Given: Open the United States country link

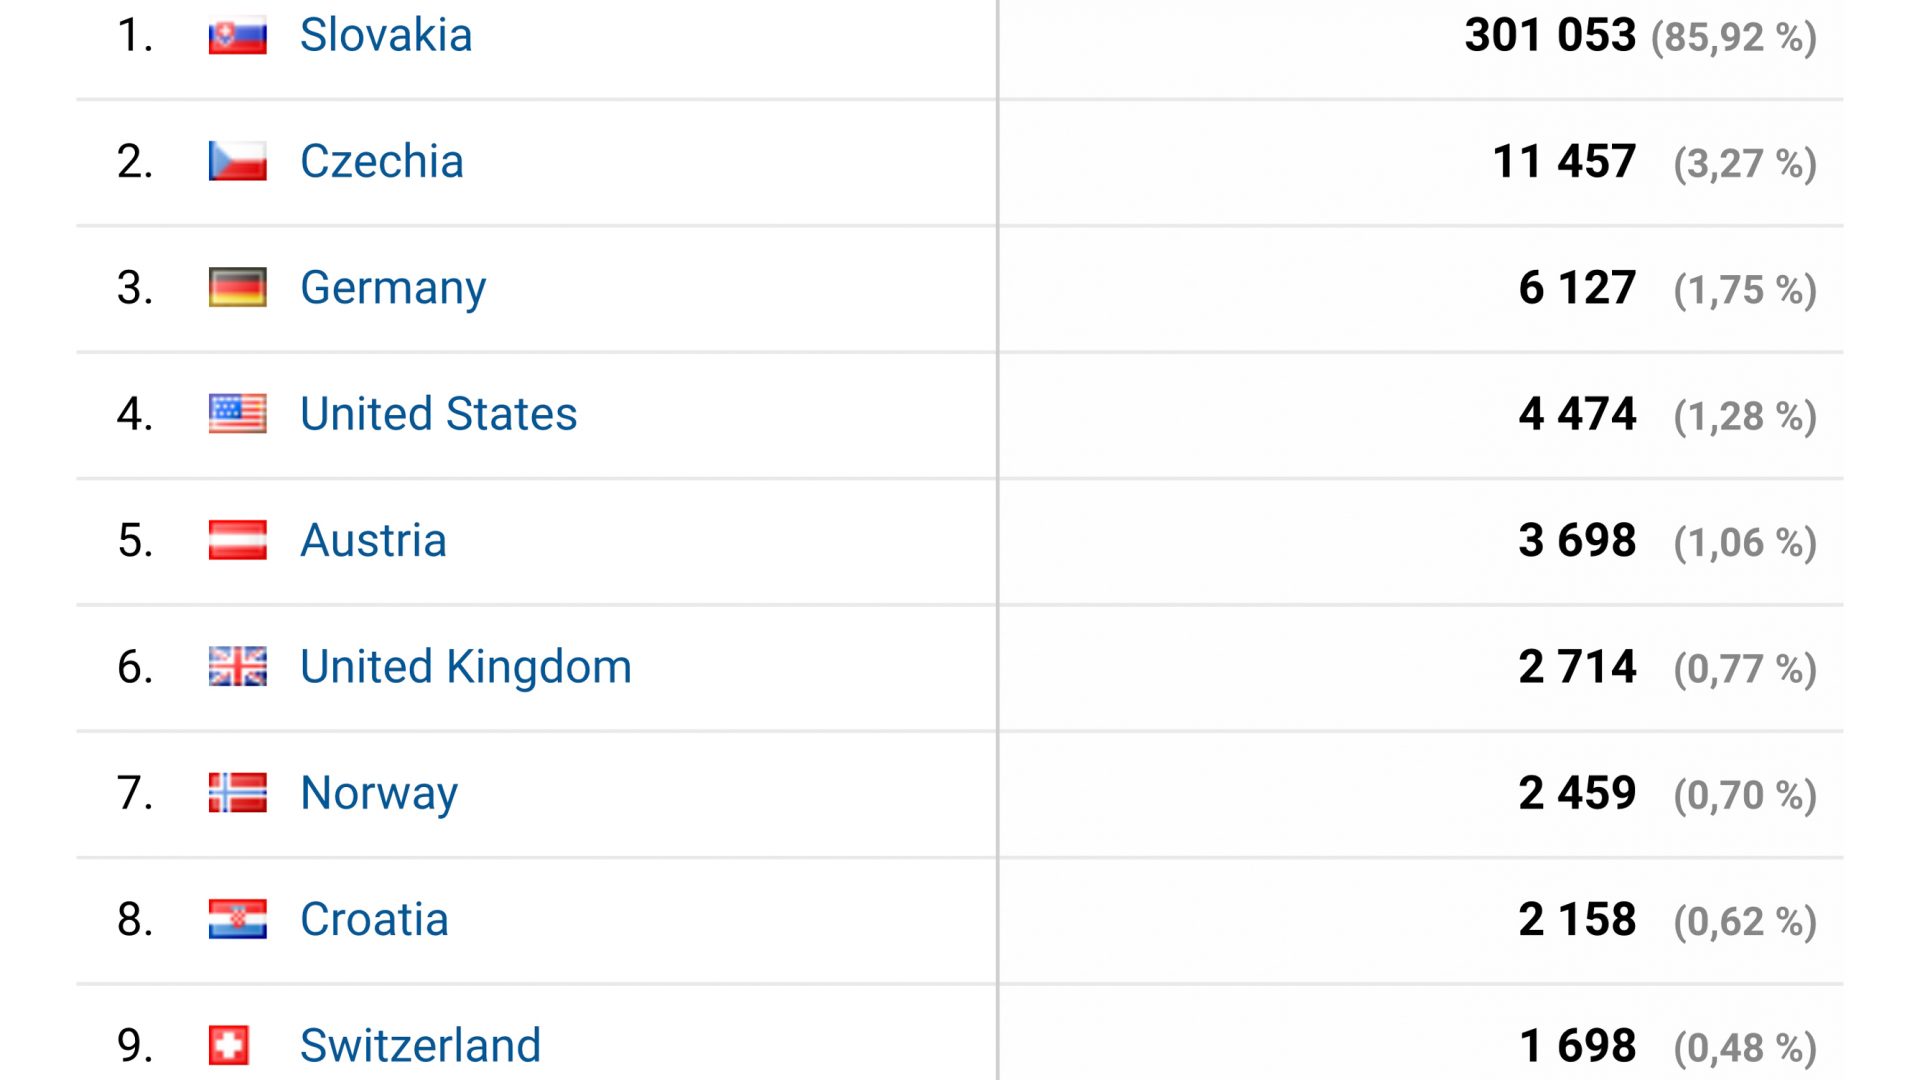Looking at the screenshot, I should (439, 414).
